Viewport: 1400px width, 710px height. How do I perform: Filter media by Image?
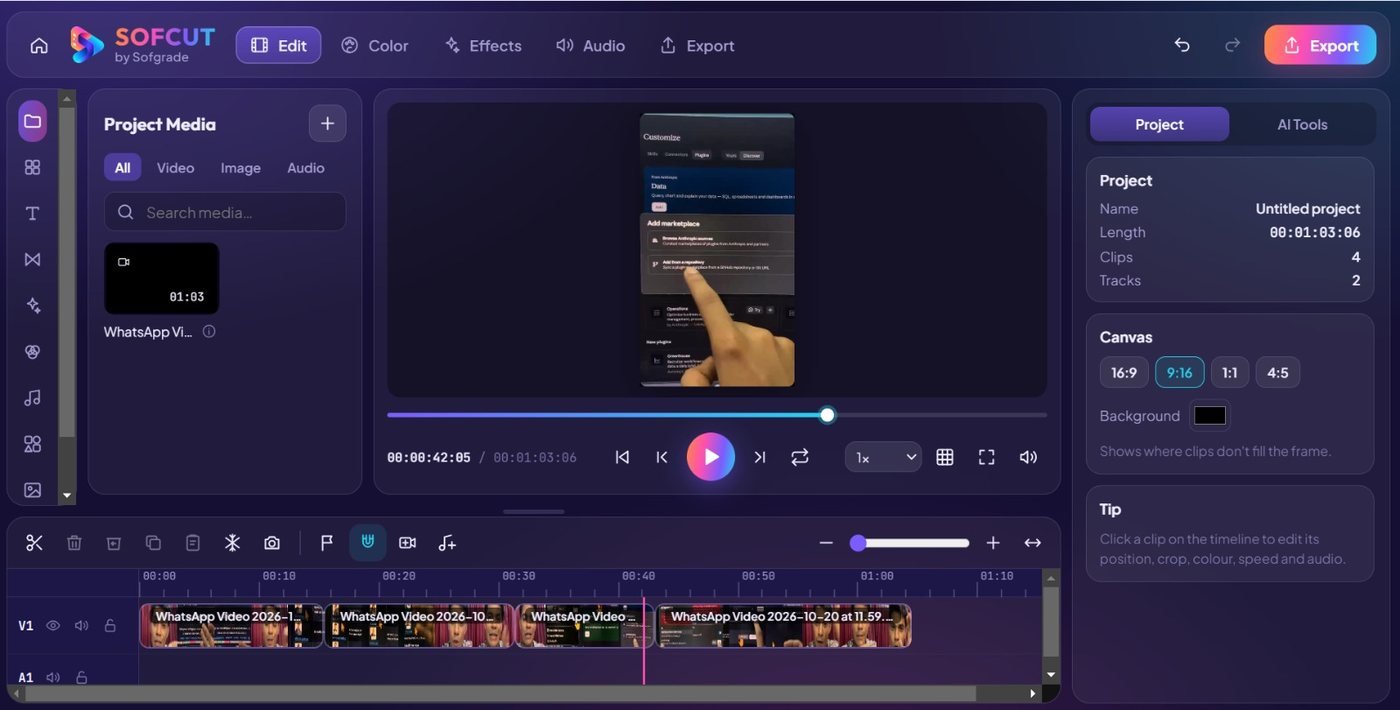tap(240, 167)
